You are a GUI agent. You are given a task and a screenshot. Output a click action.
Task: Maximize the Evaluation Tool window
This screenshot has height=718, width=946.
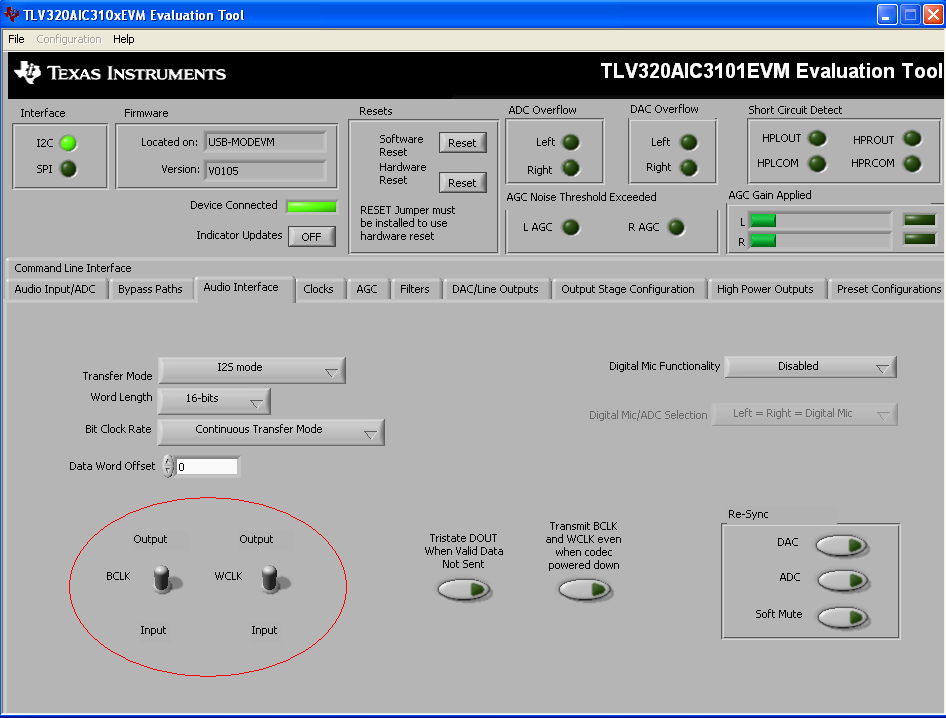910,14
